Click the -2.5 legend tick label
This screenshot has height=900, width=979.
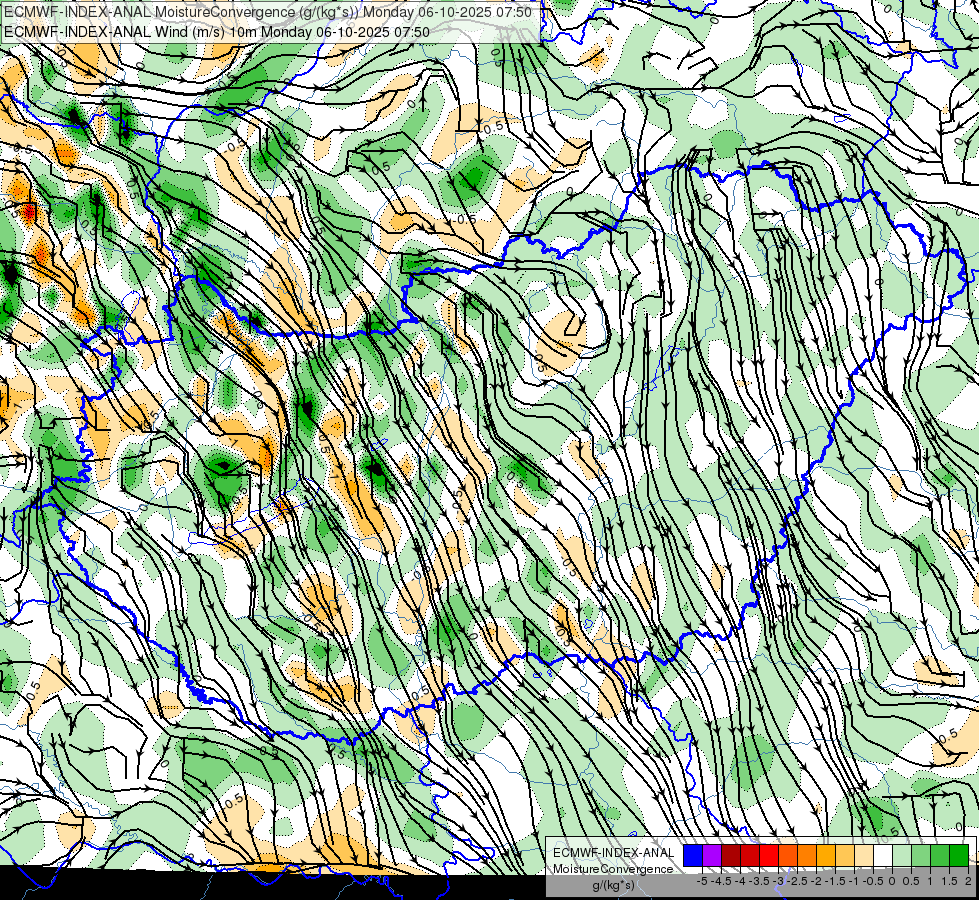pyautogui.click(x=797, y=881)
